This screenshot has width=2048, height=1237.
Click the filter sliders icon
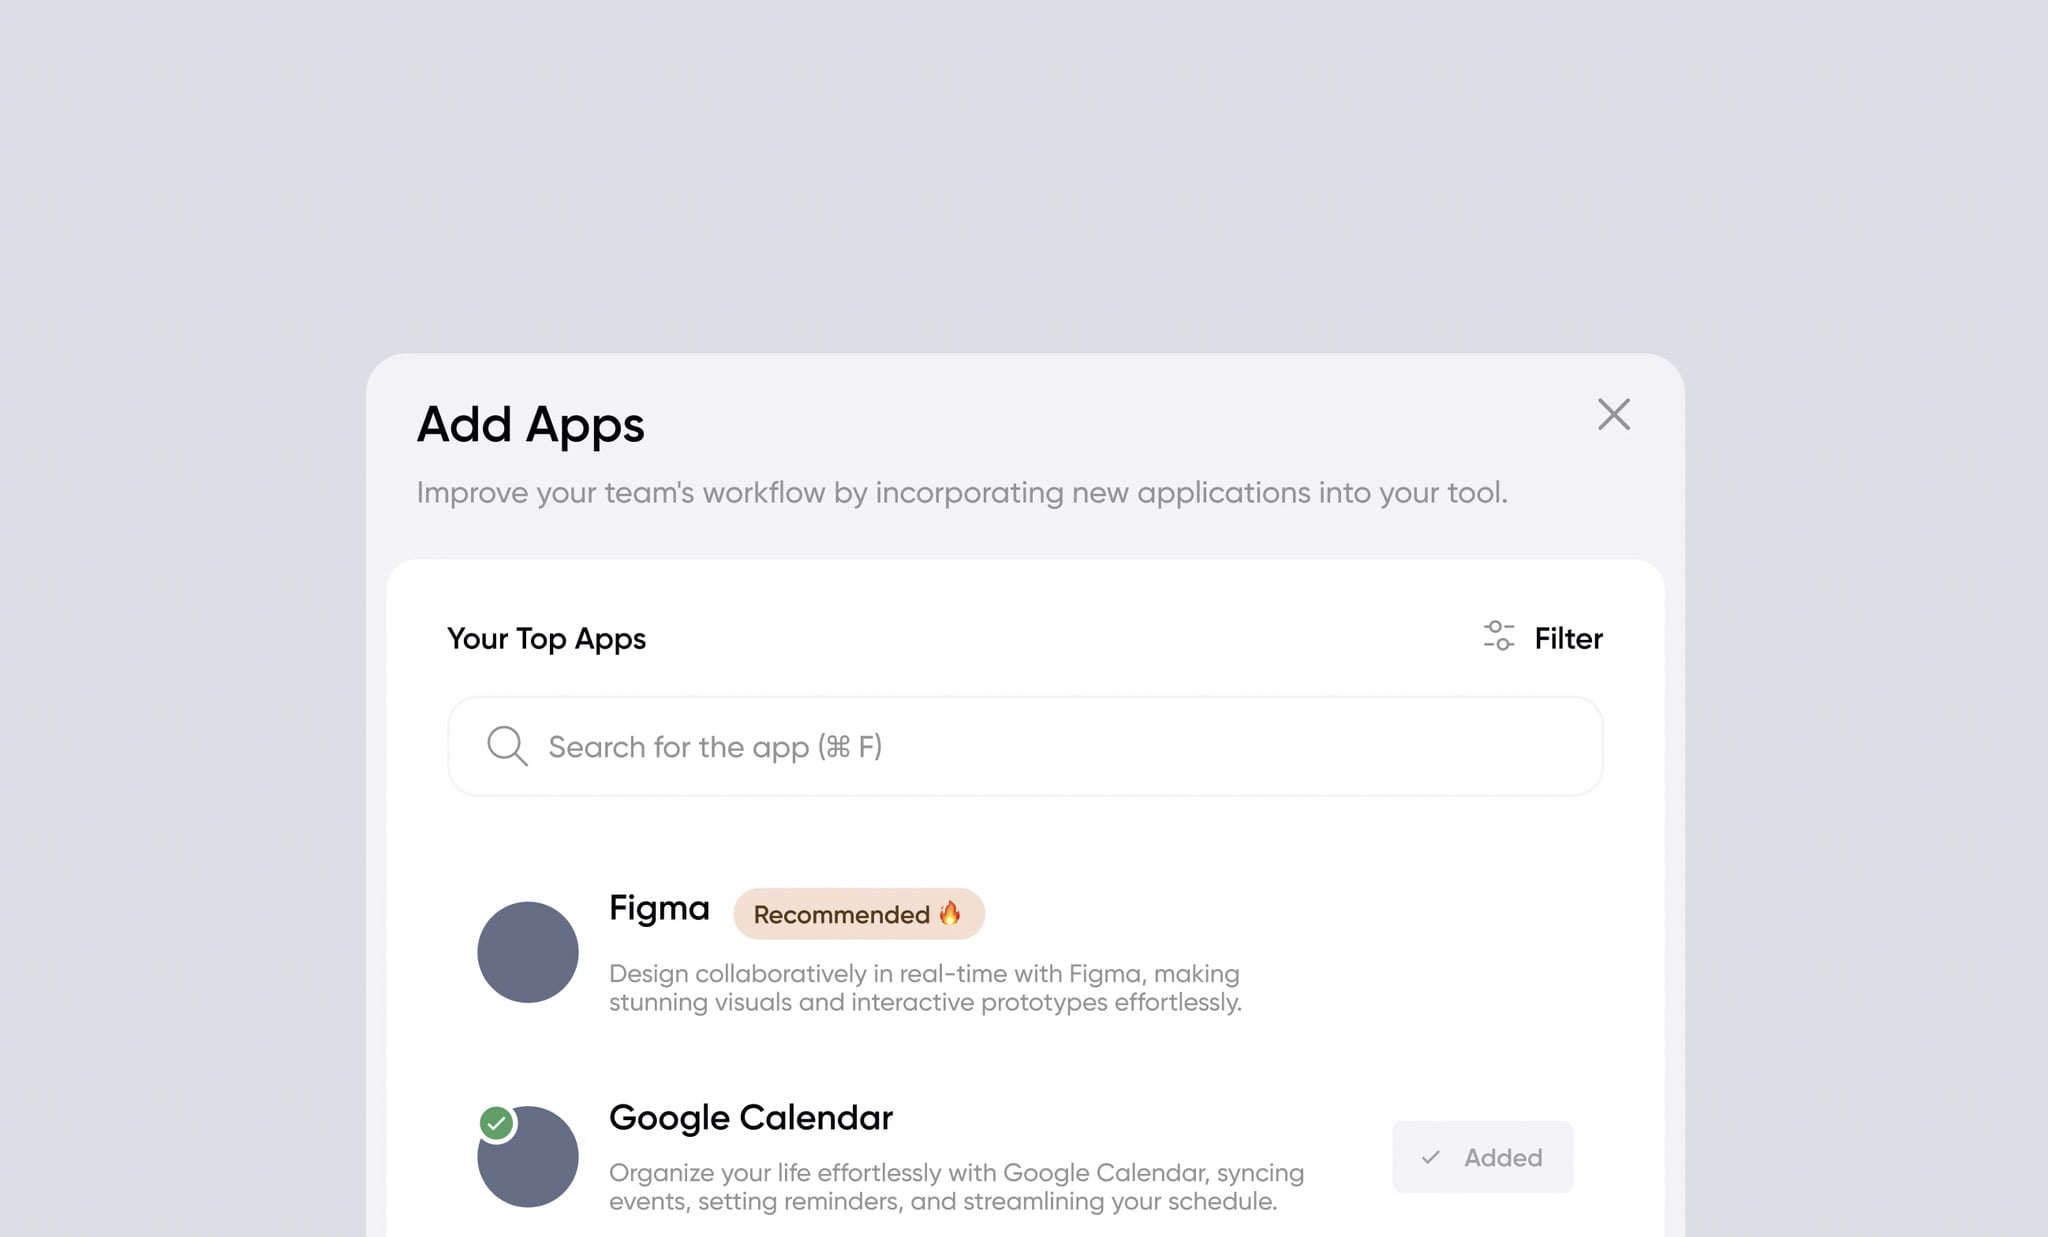point(1498,636)
